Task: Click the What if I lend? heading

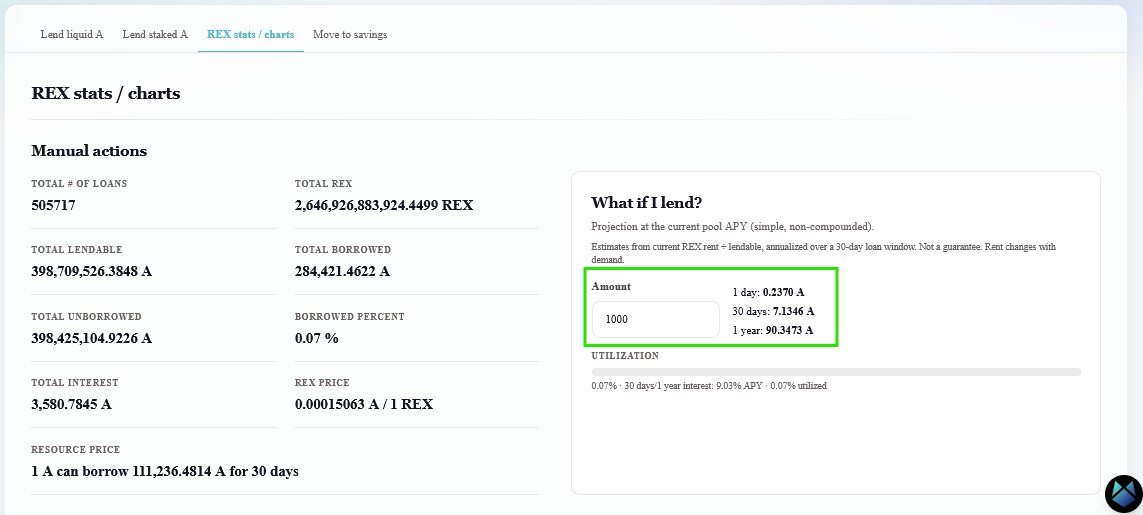Action: pos(647,203)
